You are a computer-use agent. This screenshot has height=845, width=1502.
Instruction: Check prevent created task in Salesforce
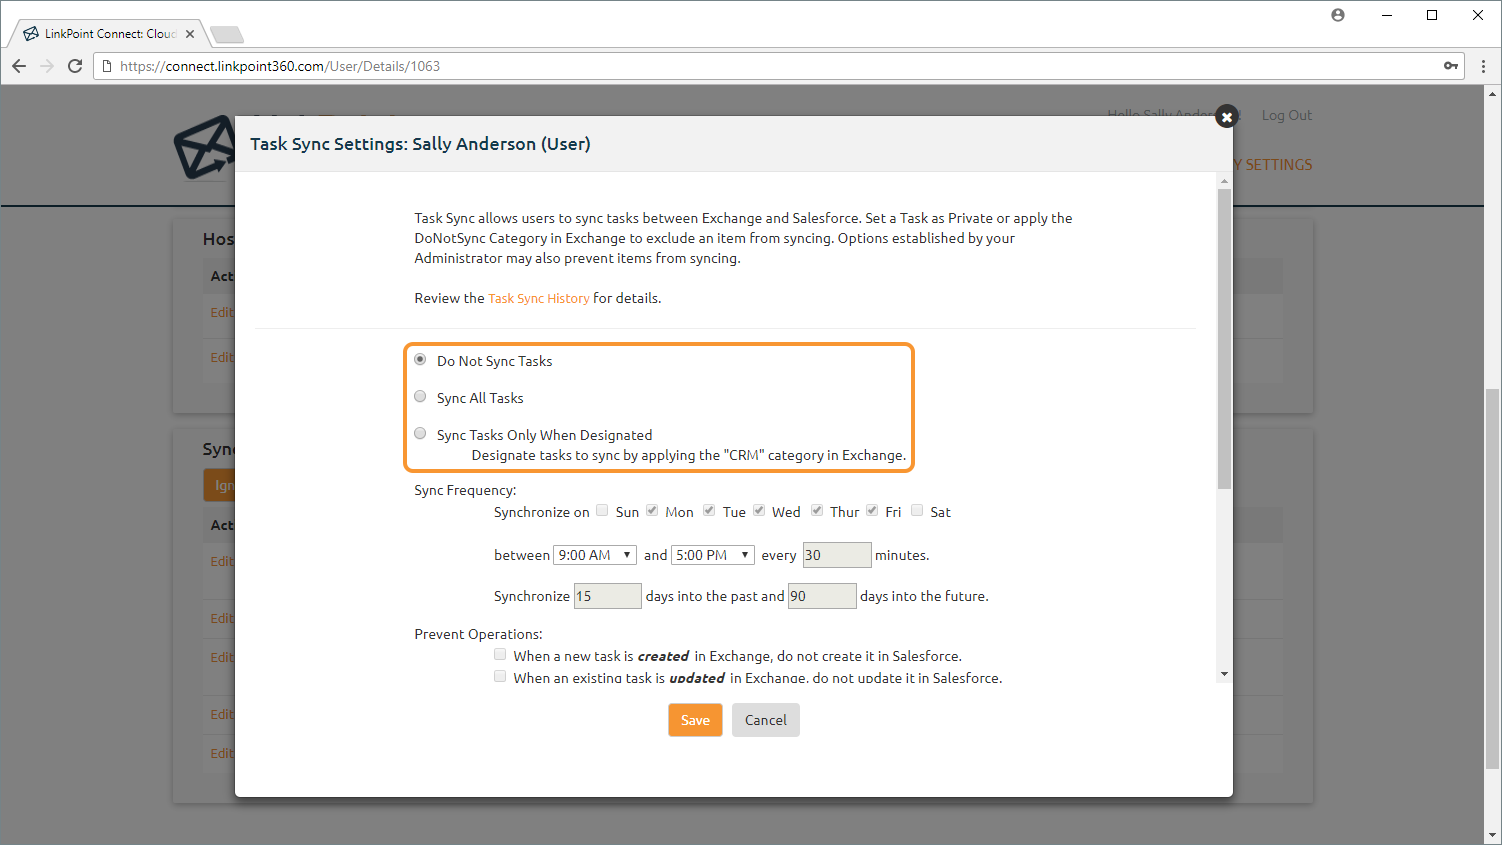click(500, 655)
